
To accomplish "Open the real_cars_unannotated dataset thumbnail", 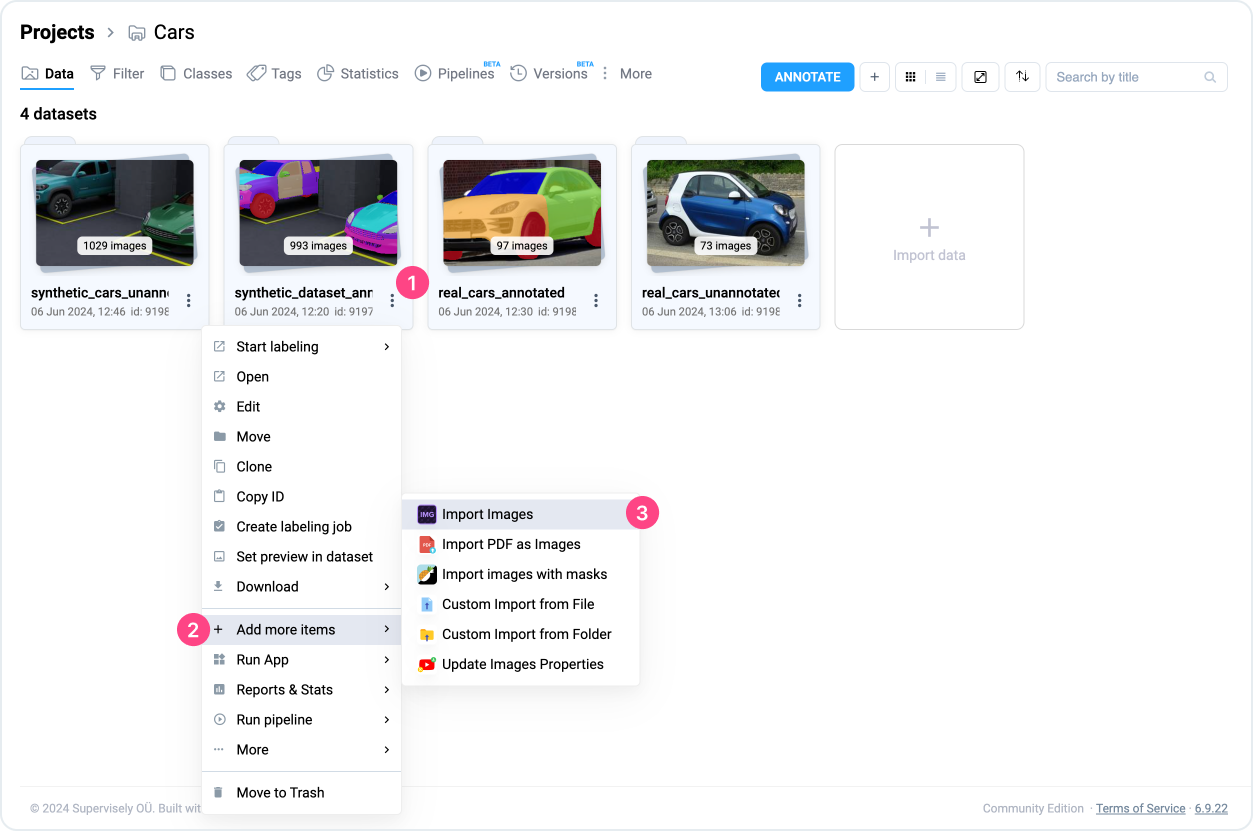I will pos(725,213).
